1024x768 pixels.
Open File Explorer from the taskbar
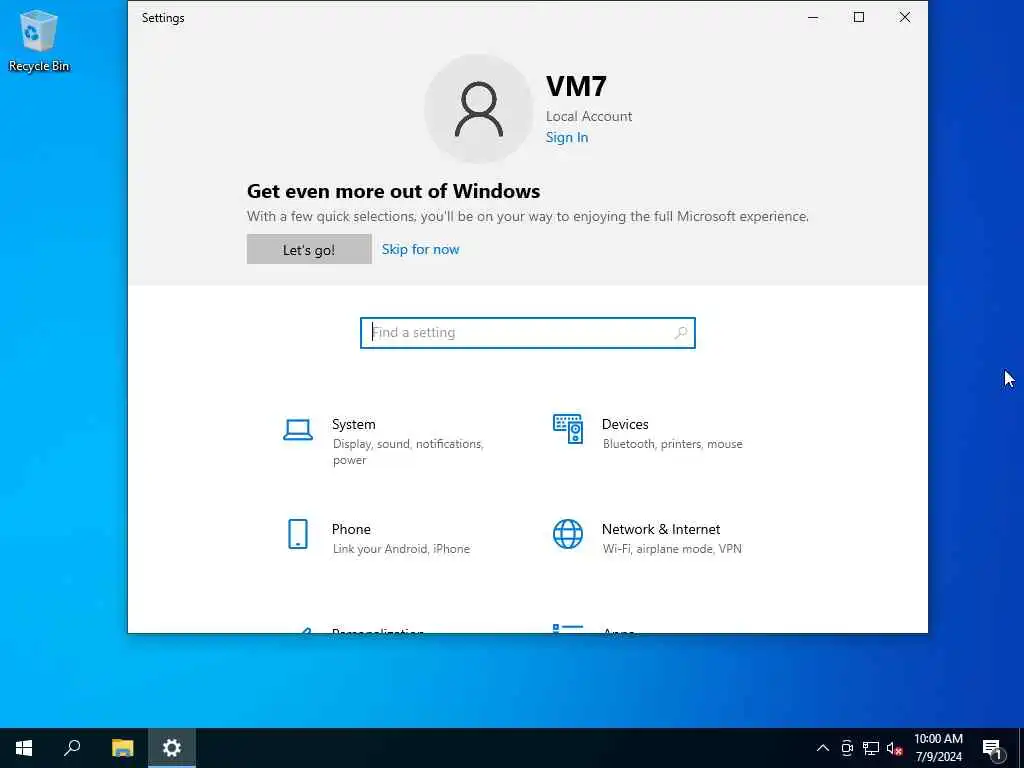click(122, 748)
